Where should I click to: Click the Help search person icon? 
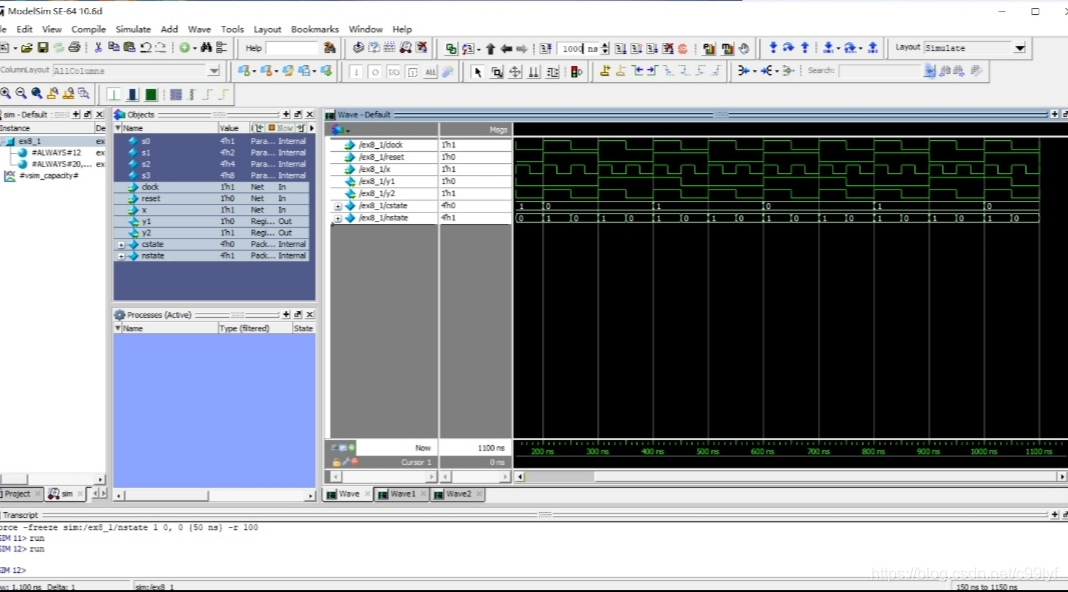[x=330, y=48]
